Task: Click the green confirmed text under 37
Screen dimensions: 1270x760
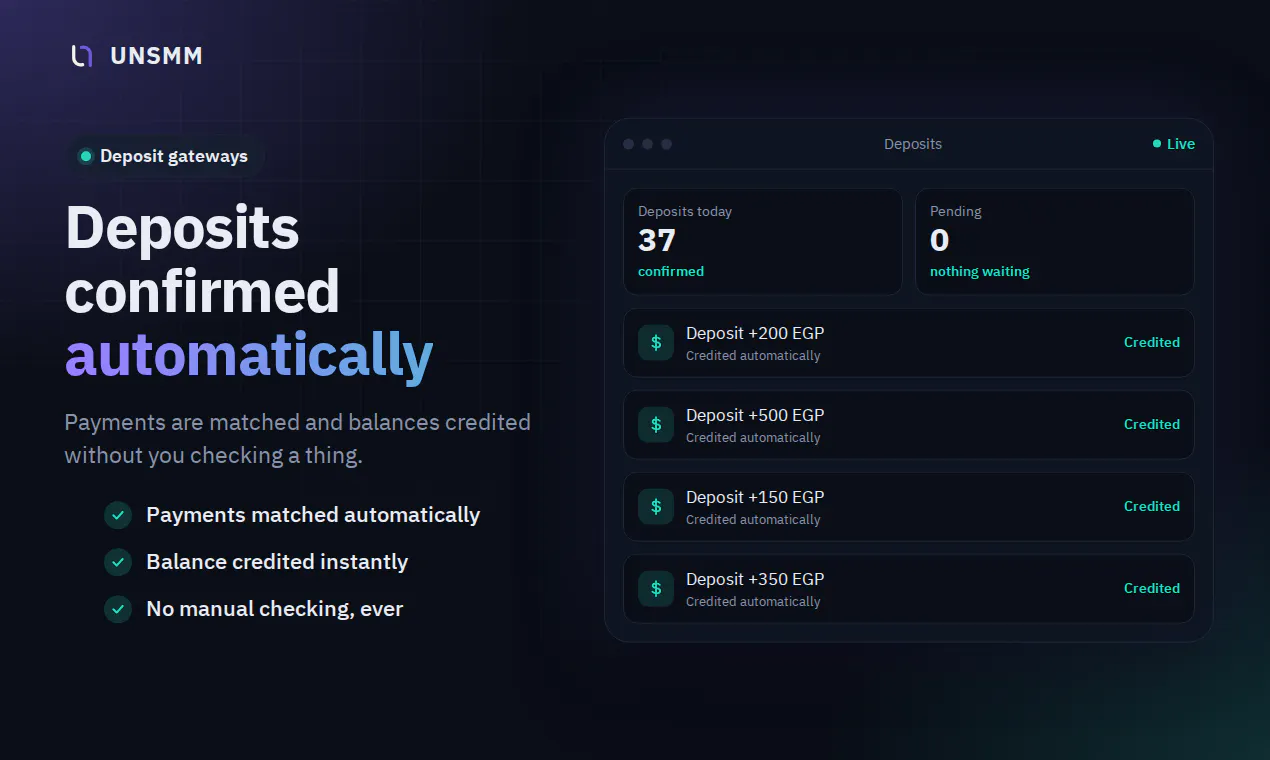Action: click(x=671, y=271)
